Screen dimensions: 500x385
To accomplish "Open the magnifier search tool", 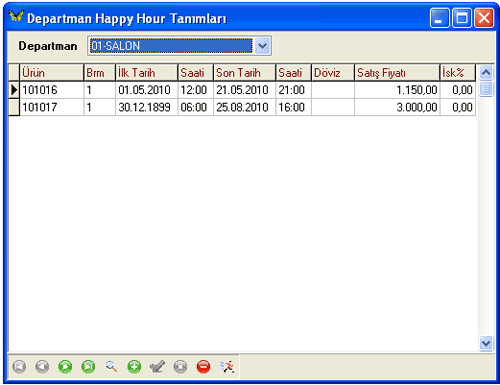I will point(111,367).
